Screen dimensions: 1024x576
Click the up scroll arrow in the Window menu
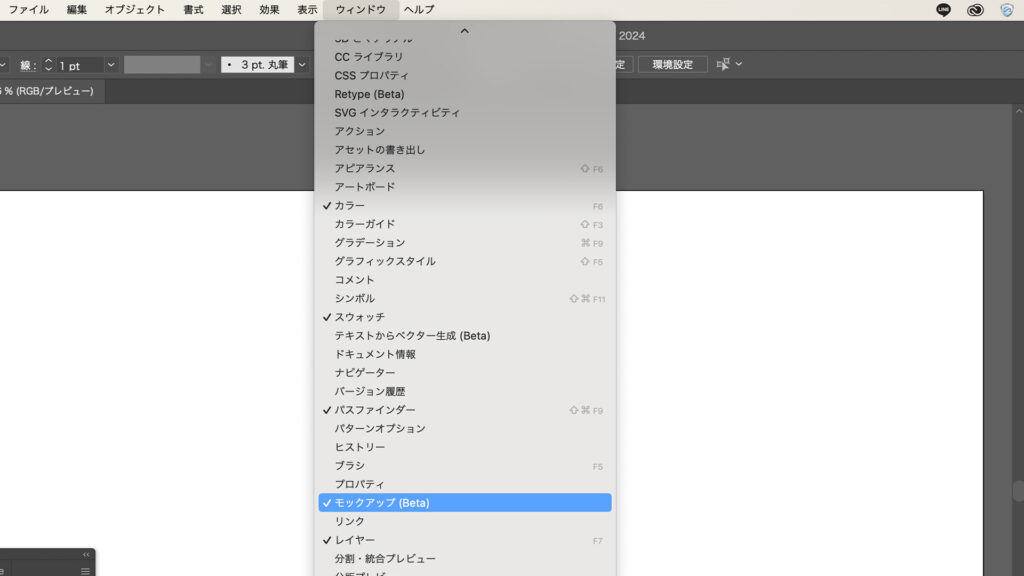[x=466, y=31]
